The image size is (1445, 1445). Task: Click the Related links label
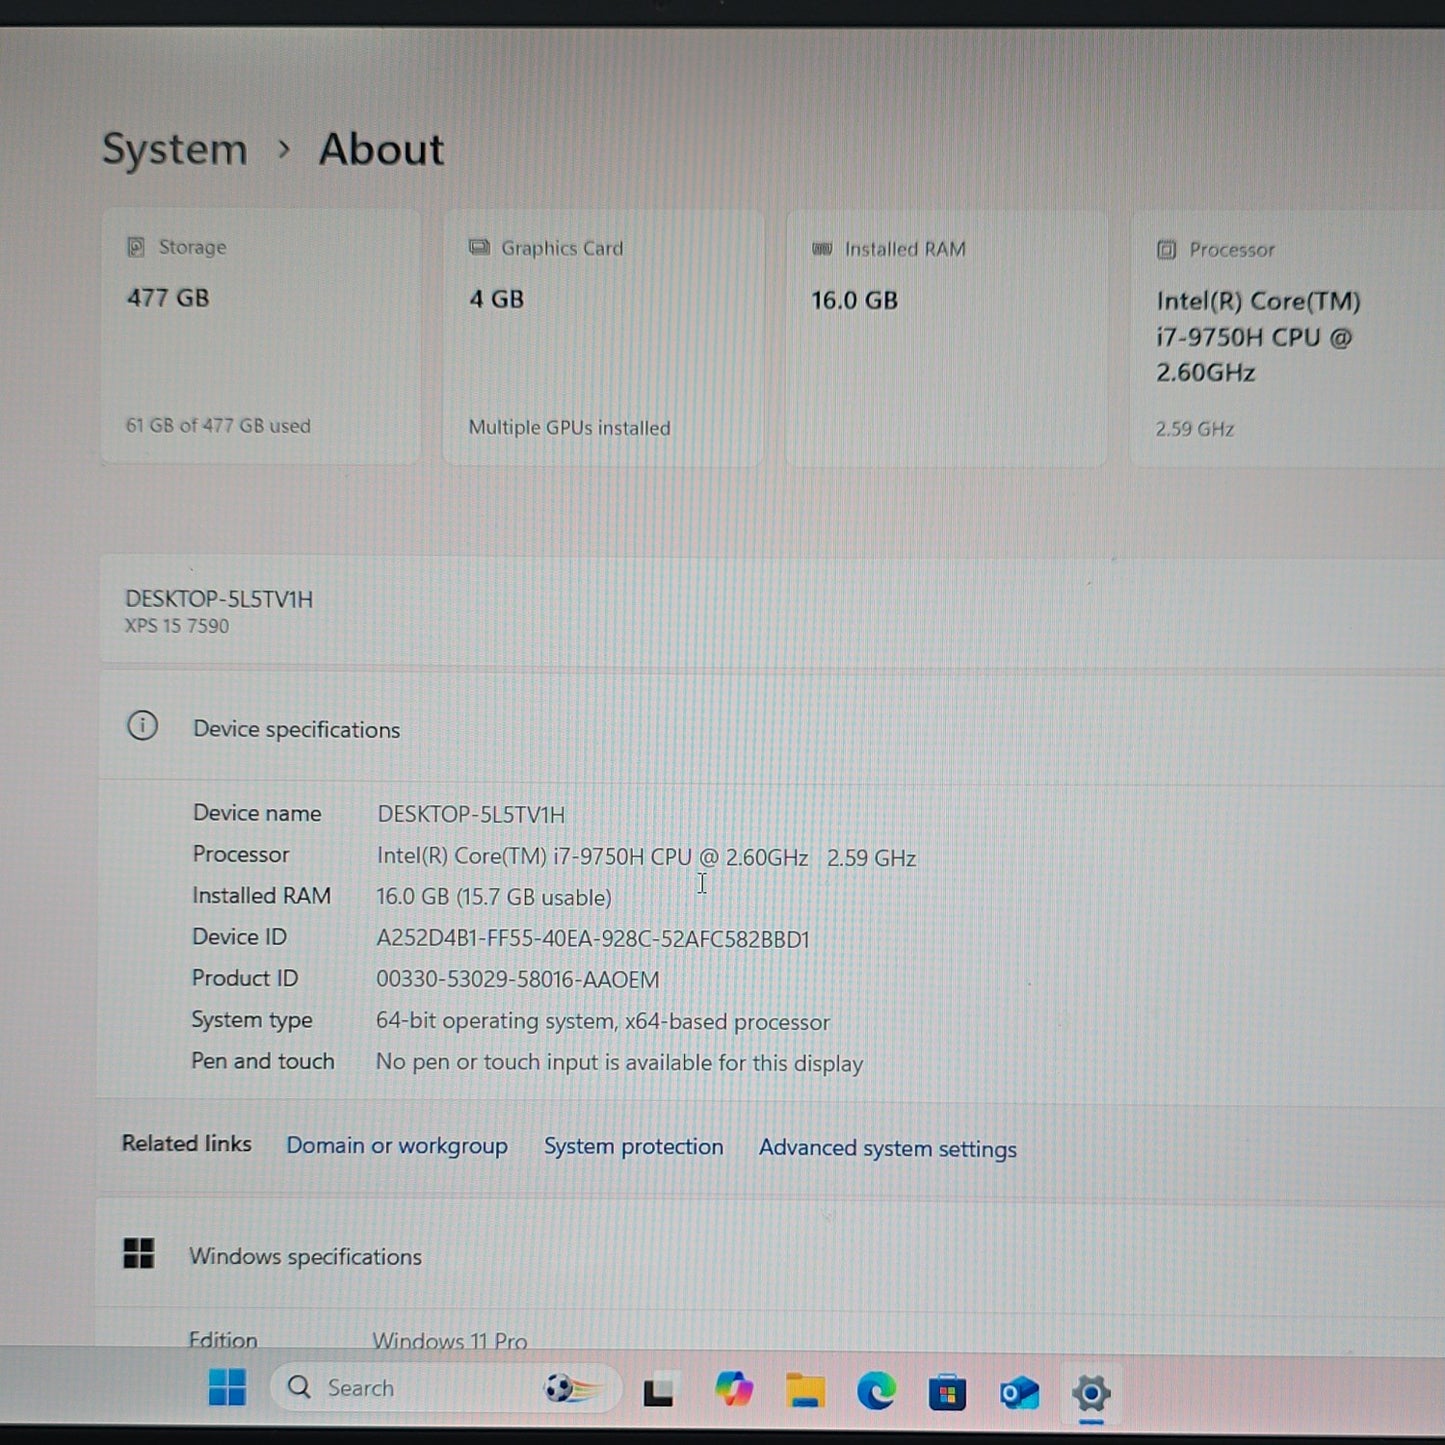187,1143
